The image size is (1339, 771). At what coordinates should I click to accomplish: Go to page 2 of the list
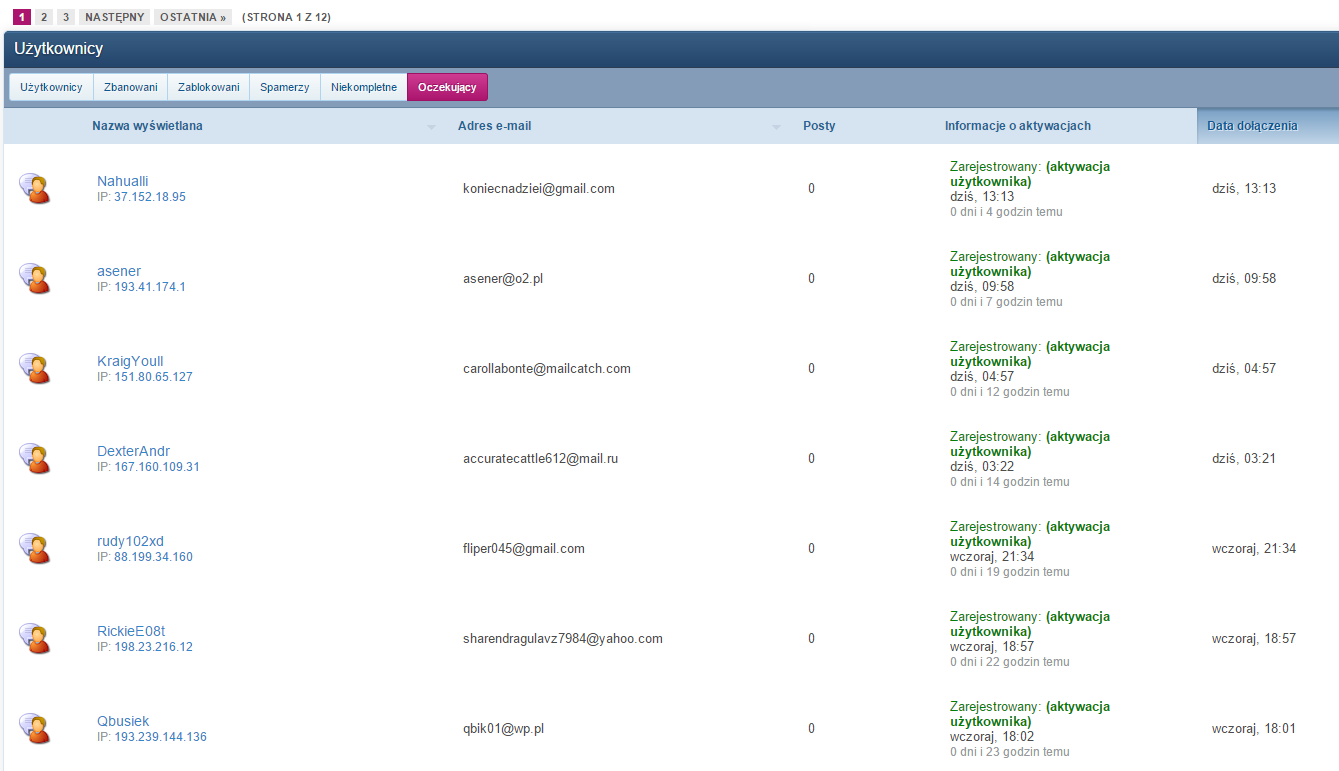(x=44, y=17)
